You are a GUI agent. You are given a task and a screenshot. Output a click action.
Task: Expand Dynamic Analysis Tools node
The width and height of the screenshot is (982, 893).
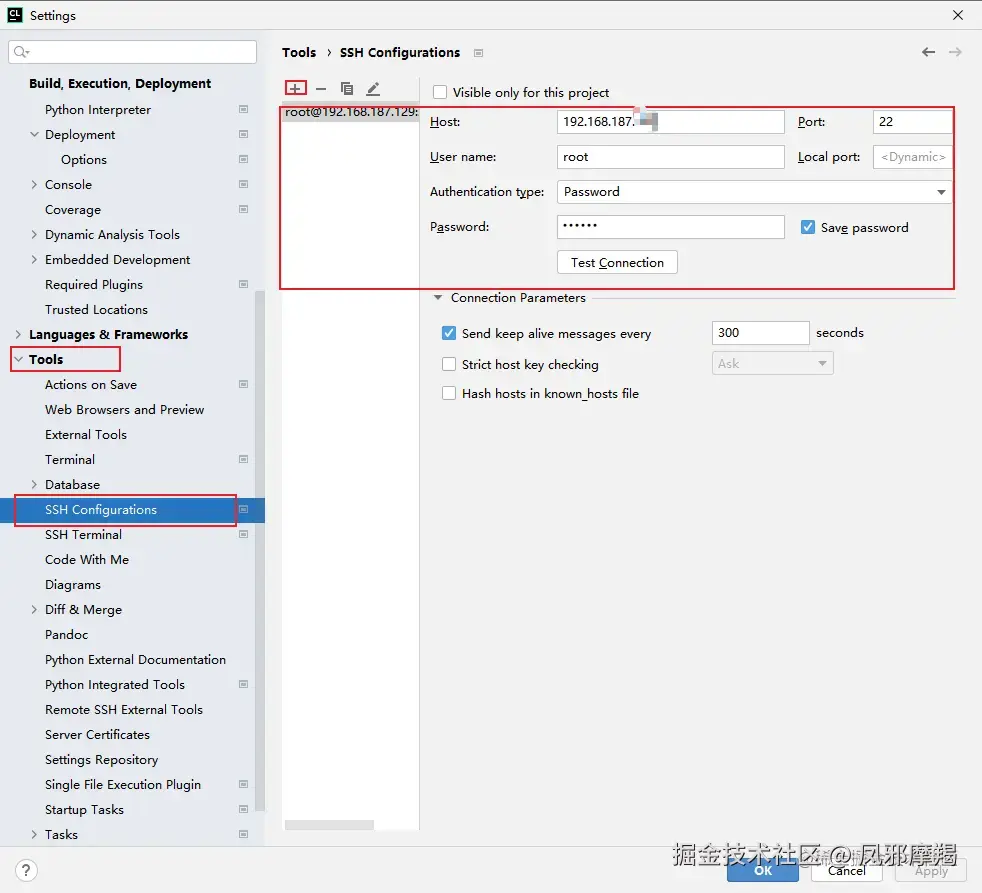pos(34,234)
